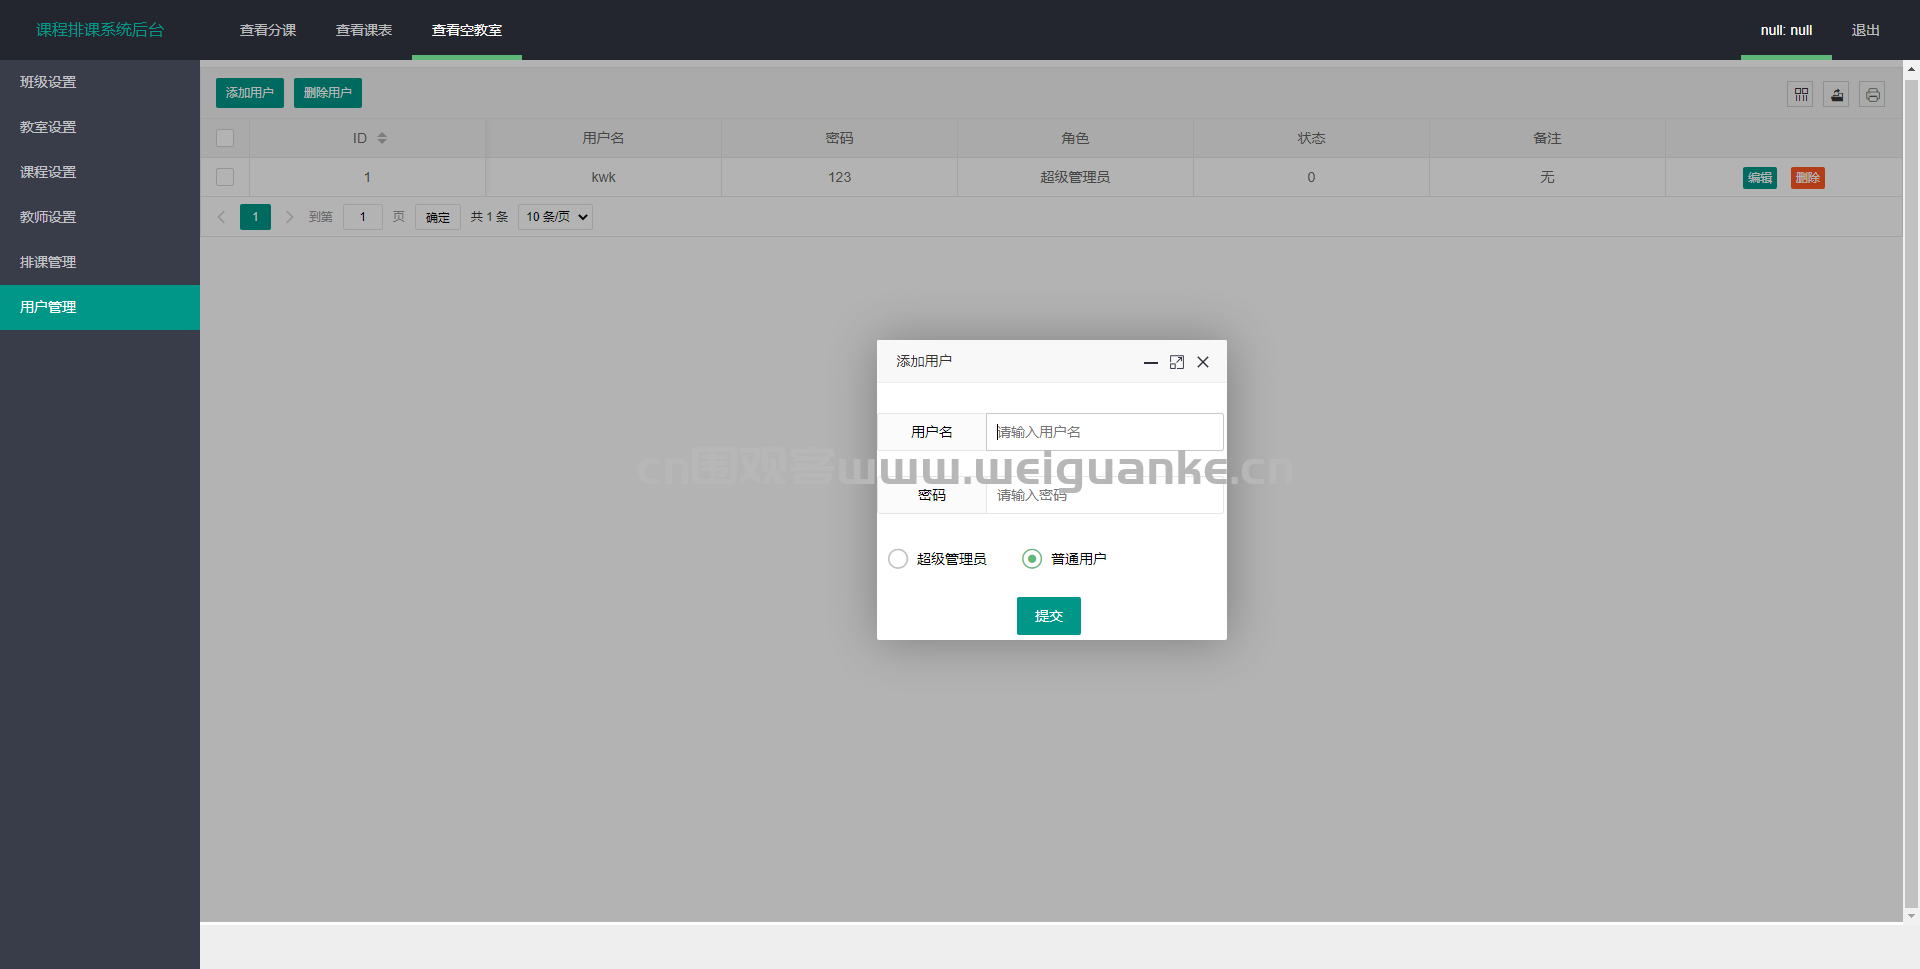Image resolution: width=1920 pixels, height=969 pixels.
Task: Click the print table icon
Action: (1873, 94)
